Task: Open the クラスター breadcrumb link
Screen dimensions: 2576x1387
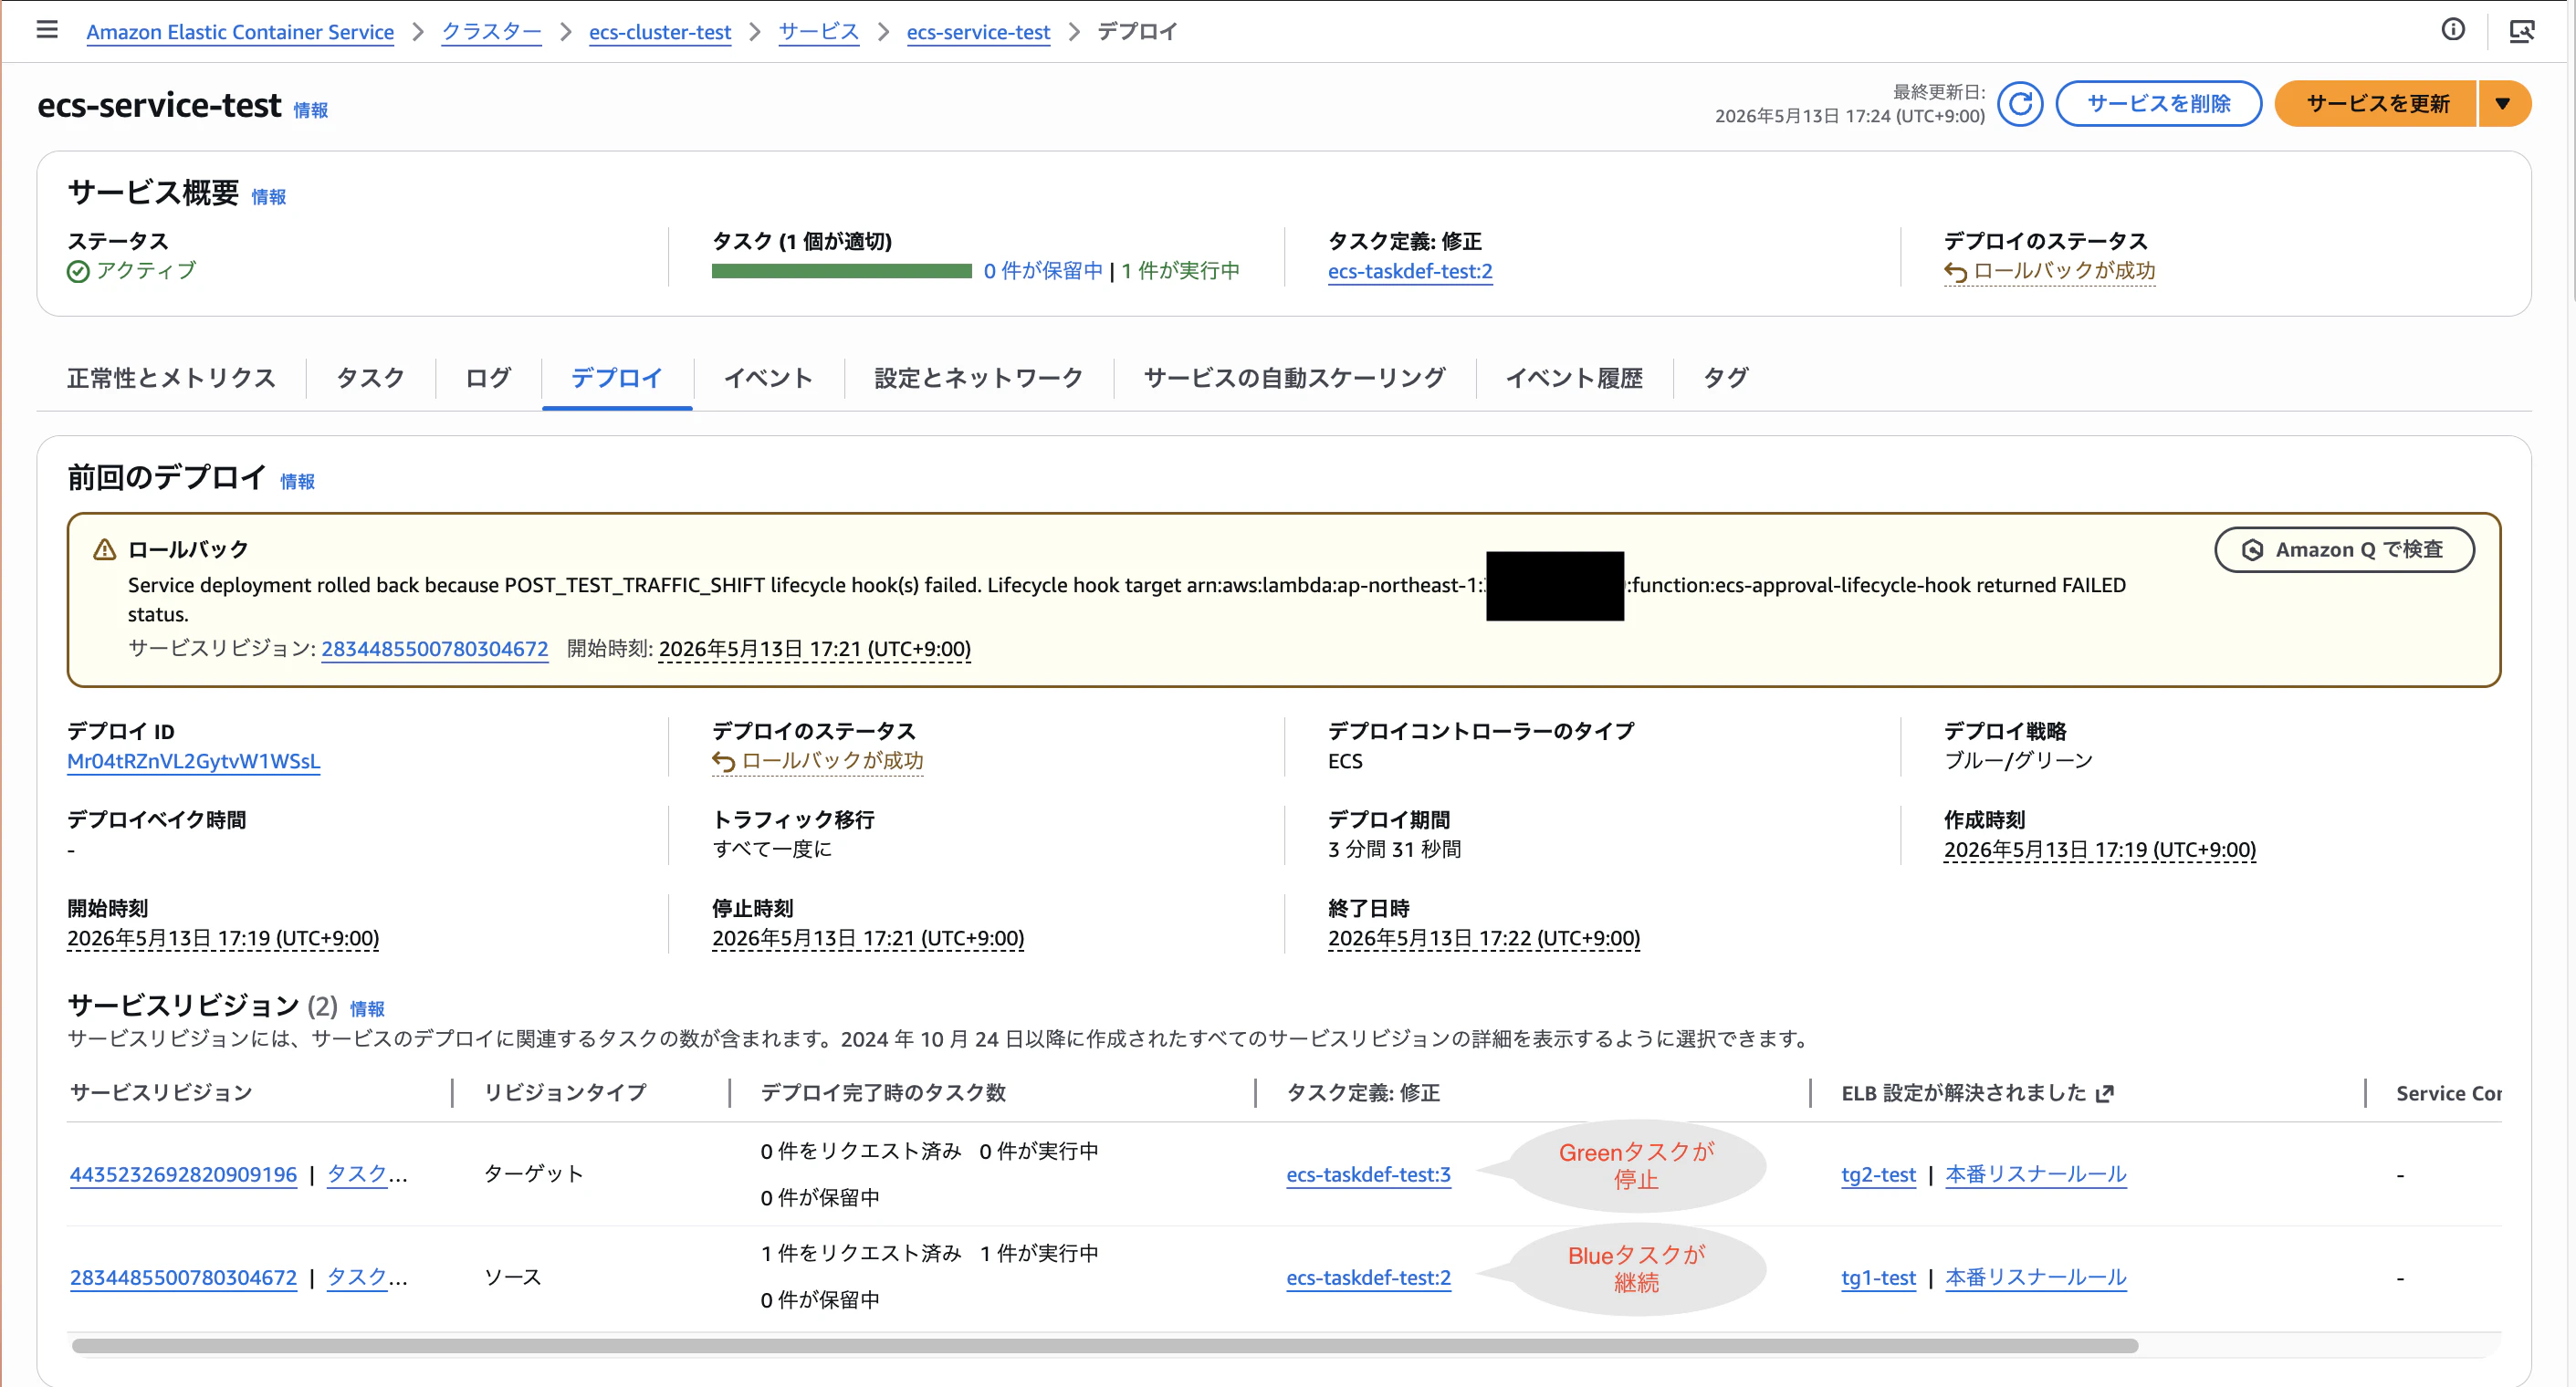Action: (492, 32)
